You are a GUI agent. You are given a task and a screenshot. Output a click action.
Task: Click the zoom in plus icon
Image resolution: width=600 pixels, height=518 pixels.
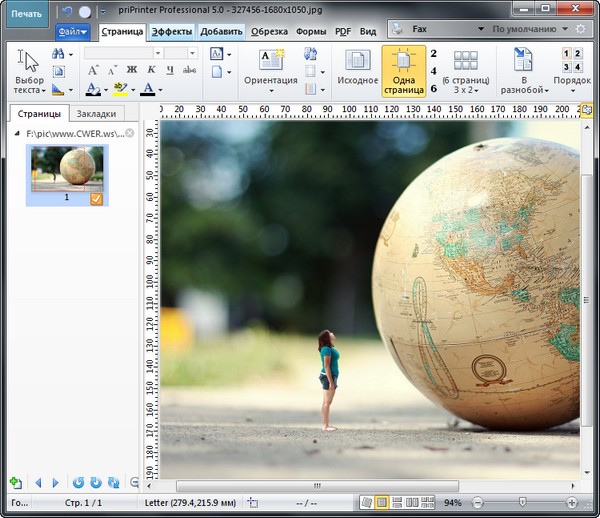tap(572, 502)
